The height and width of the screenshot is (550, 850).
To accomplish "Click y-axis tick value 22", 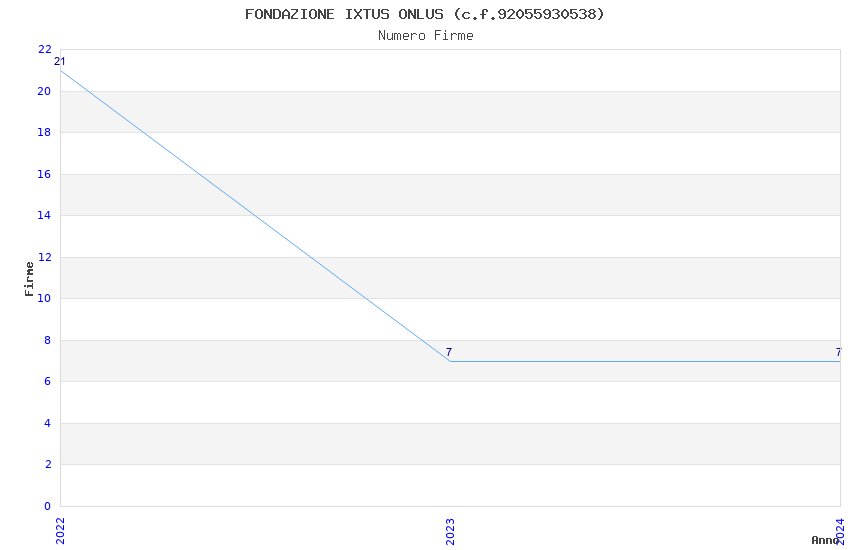I will tap(44, 49).
